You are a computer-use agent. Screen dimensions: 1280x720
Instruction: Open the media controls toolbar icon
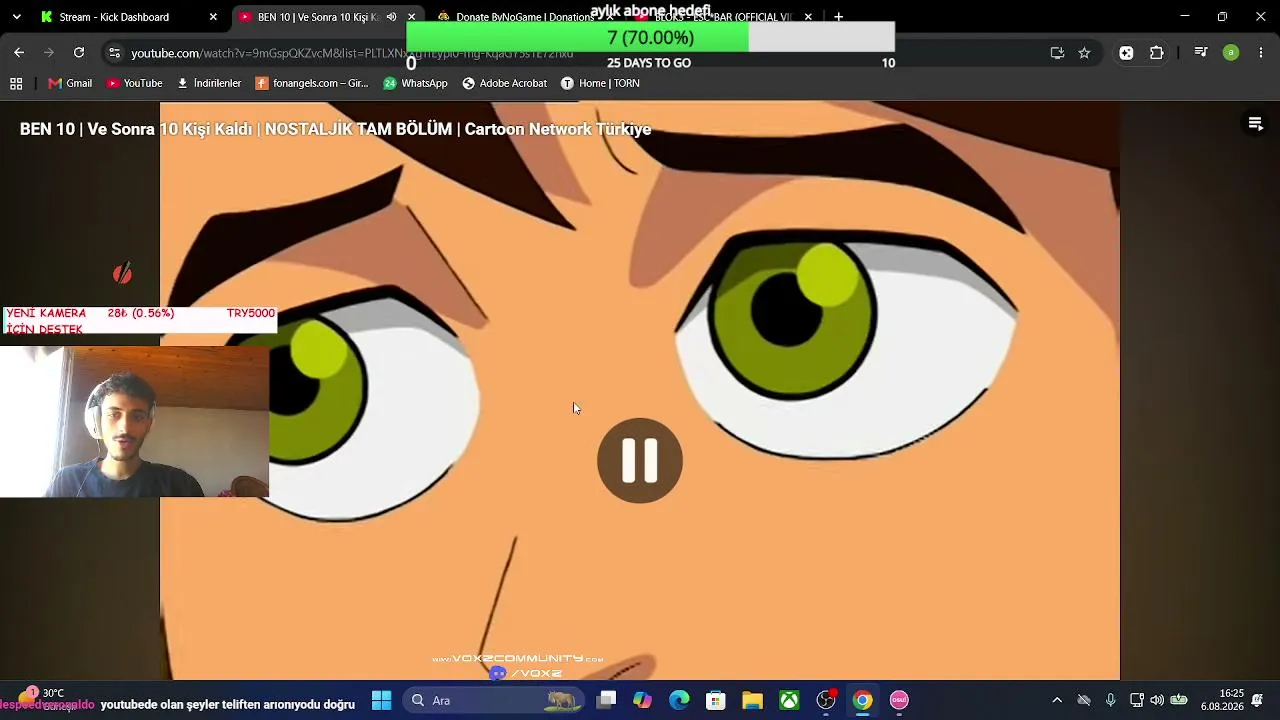1201,53
